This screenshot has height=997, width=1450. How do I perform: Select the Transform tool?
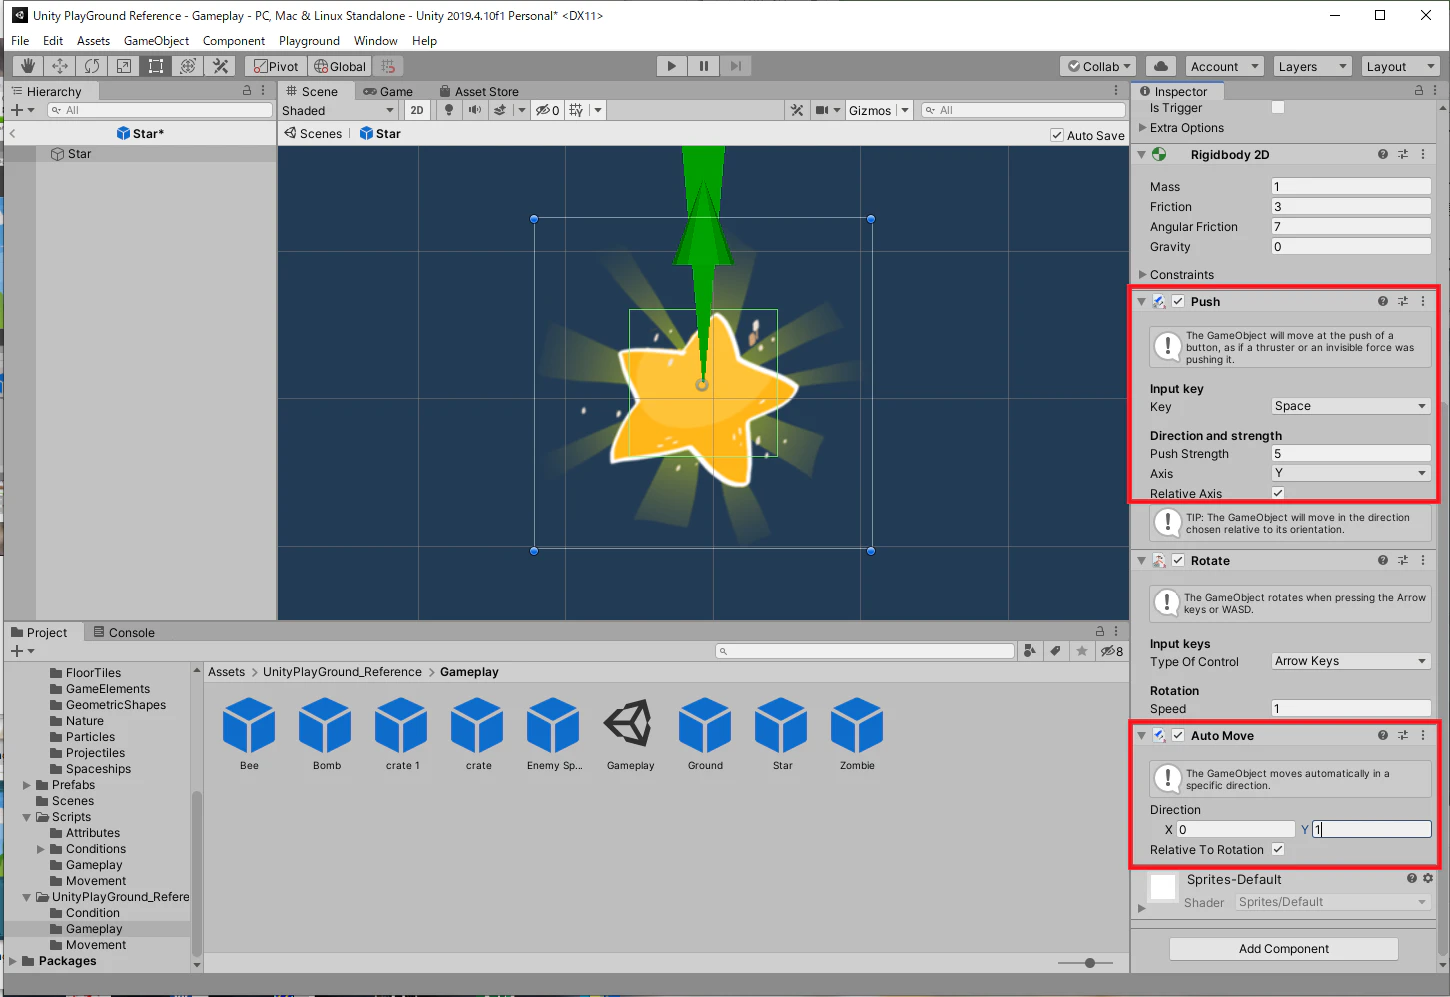(188, 66)
